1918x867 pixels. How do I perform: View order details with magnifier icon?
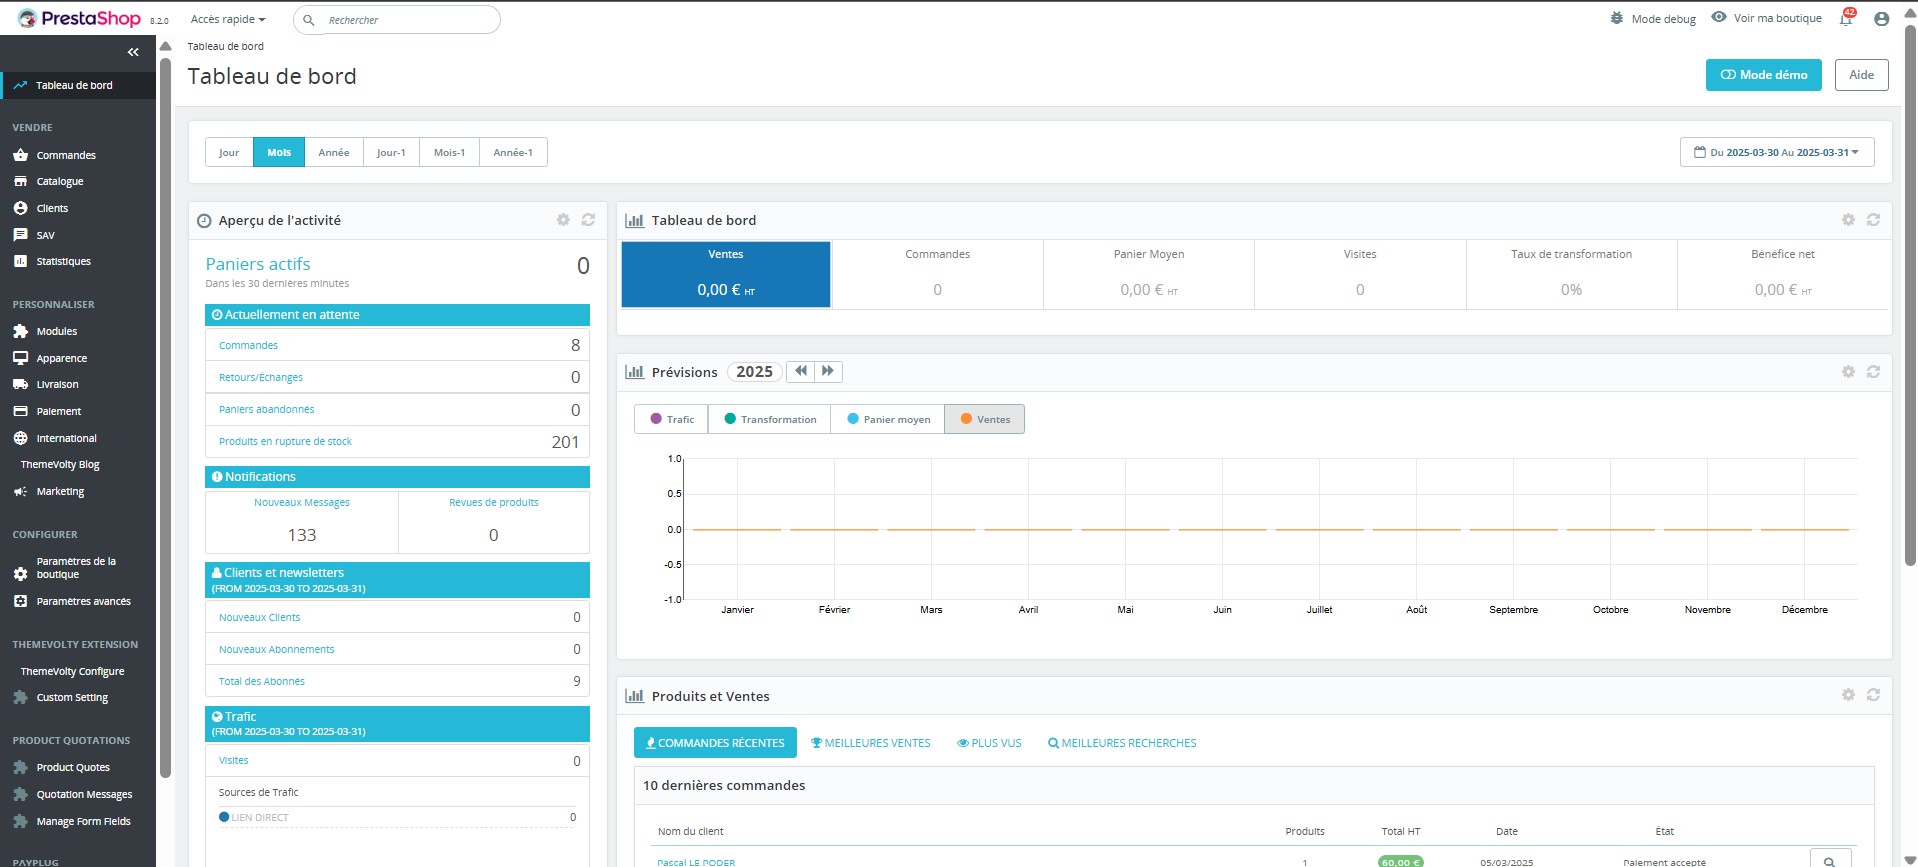coord(1829,860)
